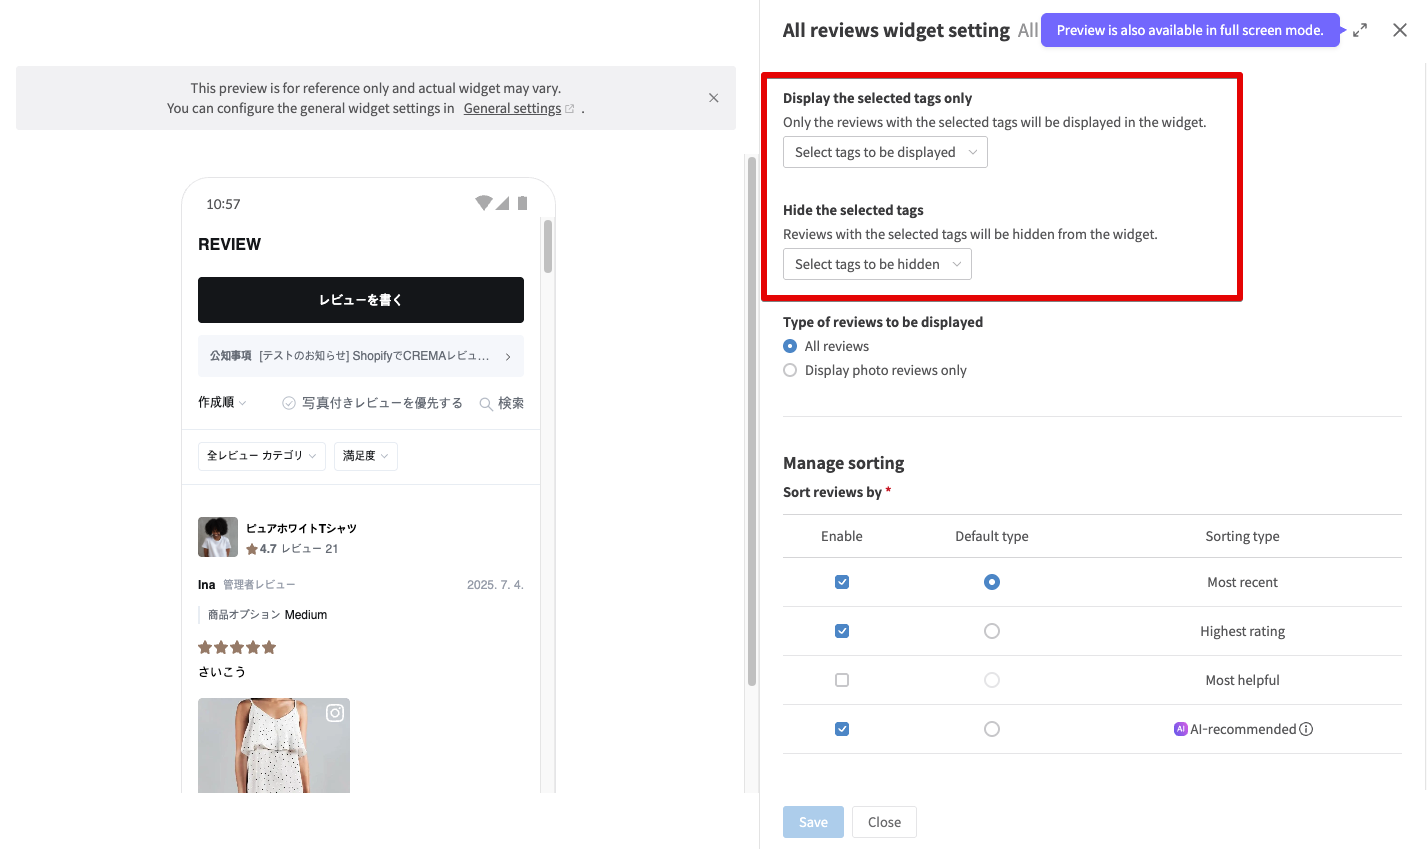
Task: Click the AI-recommended info icon
Action: click(1306, 729)
